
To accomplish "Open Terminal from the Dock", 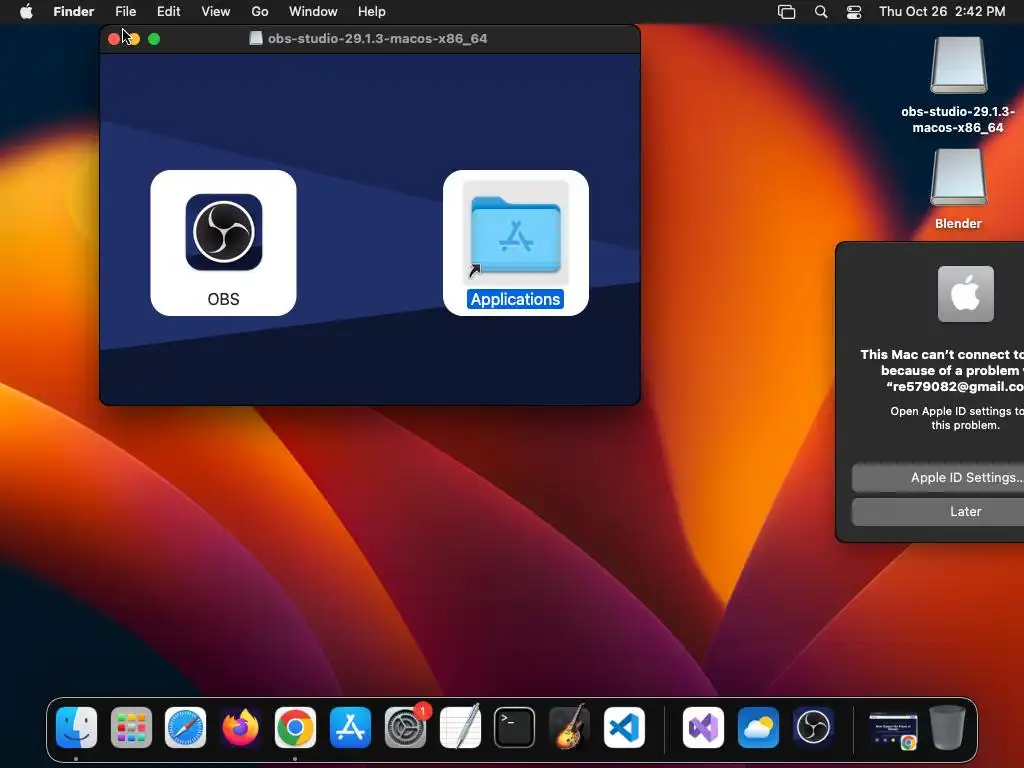I will click(515, 728).
